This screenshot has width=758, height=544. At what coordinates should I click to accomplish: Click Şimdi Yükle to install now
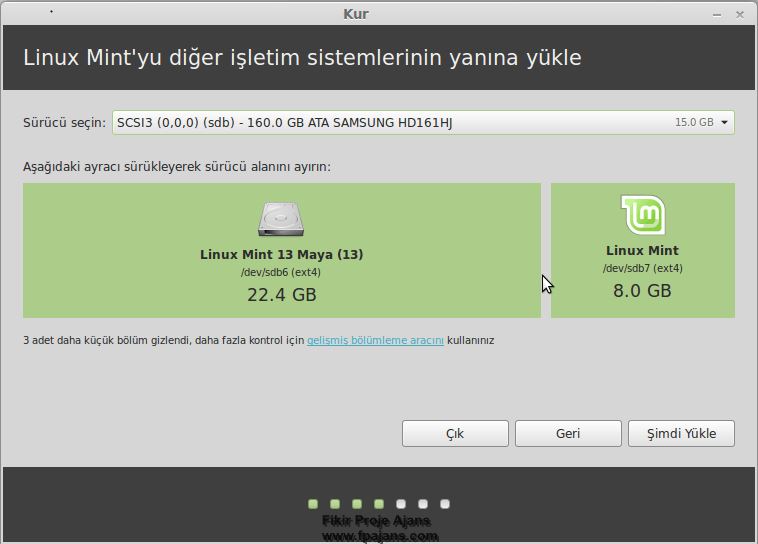click(681, 433)
